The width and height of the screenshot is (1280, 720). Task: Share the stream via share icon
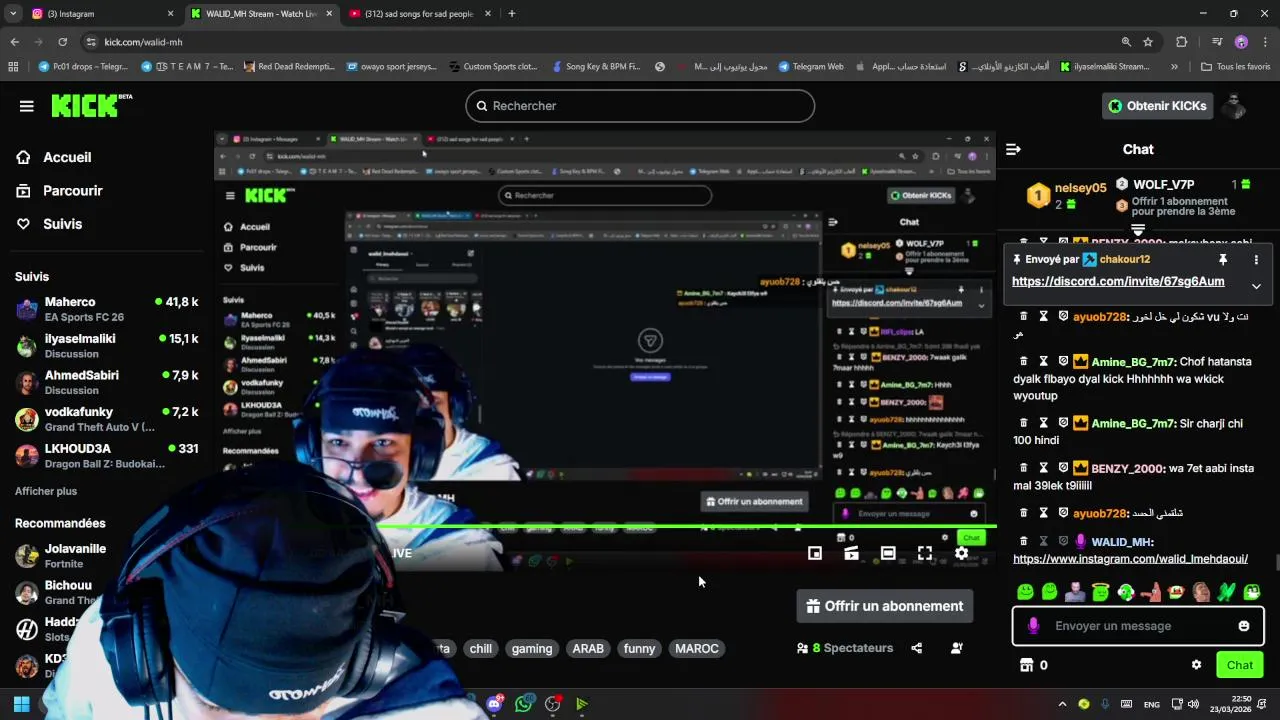(x=917, y=648)
